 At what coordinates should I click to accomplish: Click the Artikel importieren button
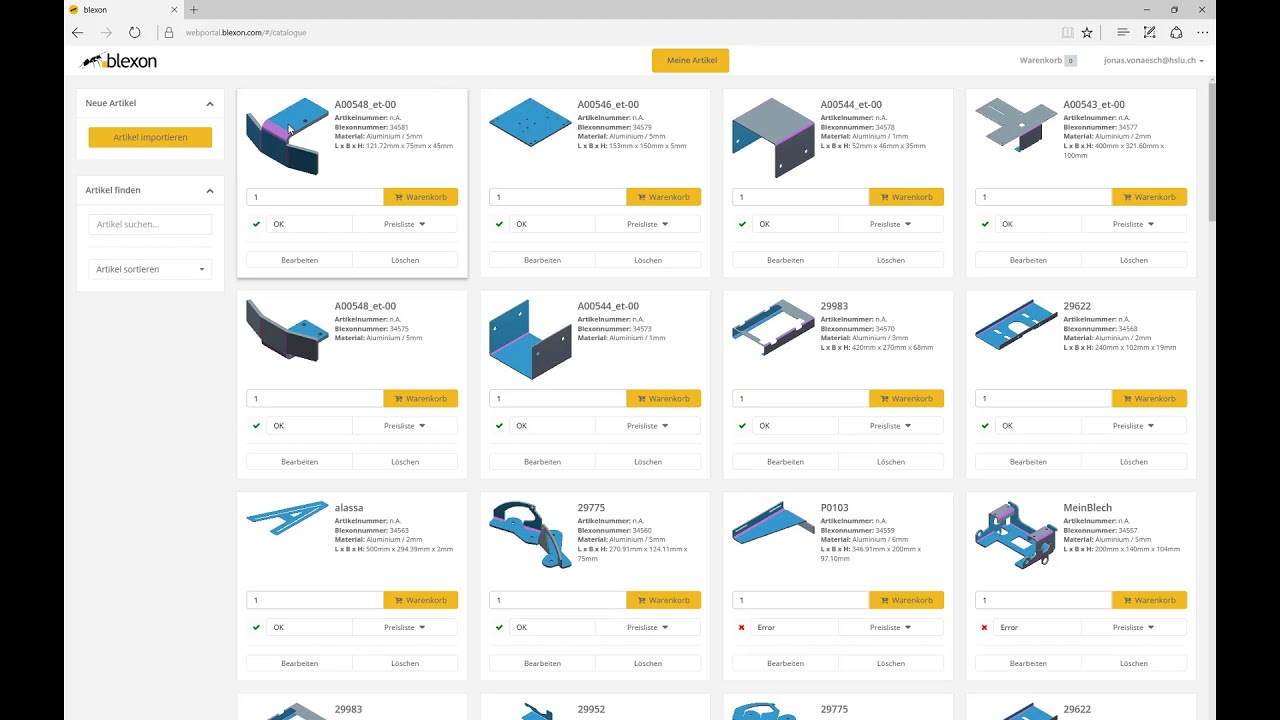150,137
